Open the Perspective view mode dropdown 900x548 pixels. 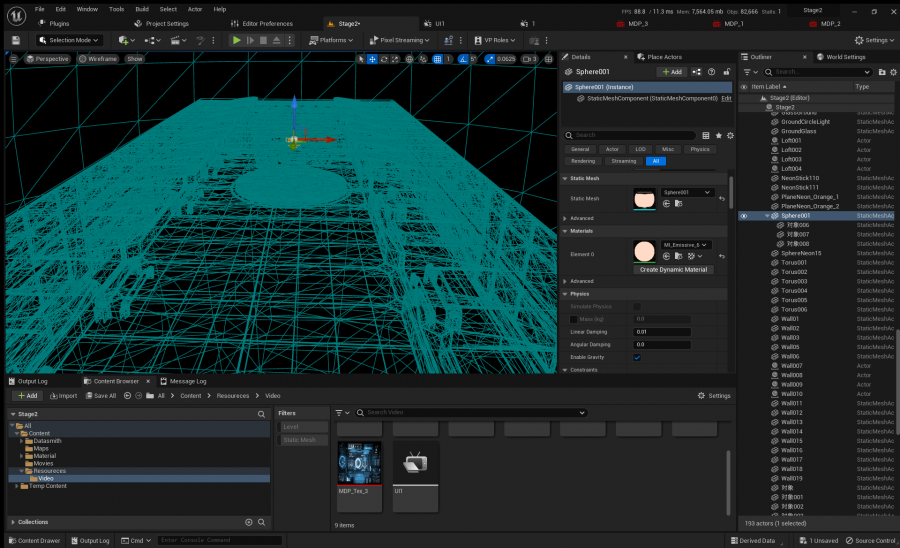[47, 59]
